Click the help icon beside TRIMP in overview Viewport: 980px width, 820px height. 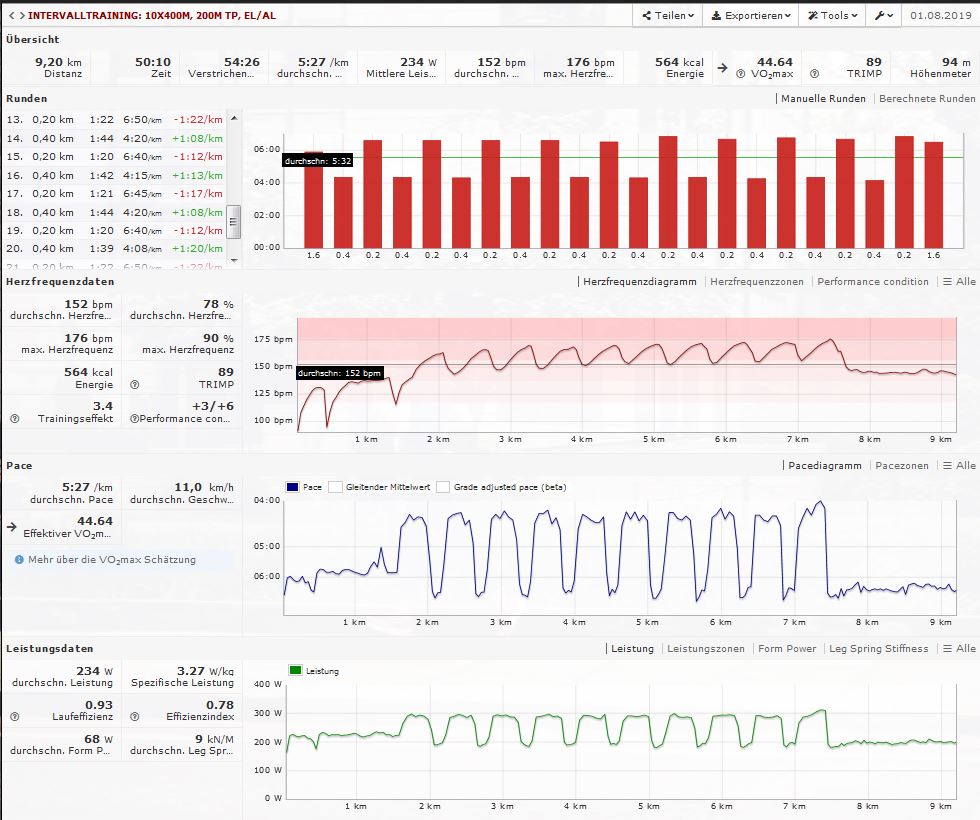[x=814, y=73]
